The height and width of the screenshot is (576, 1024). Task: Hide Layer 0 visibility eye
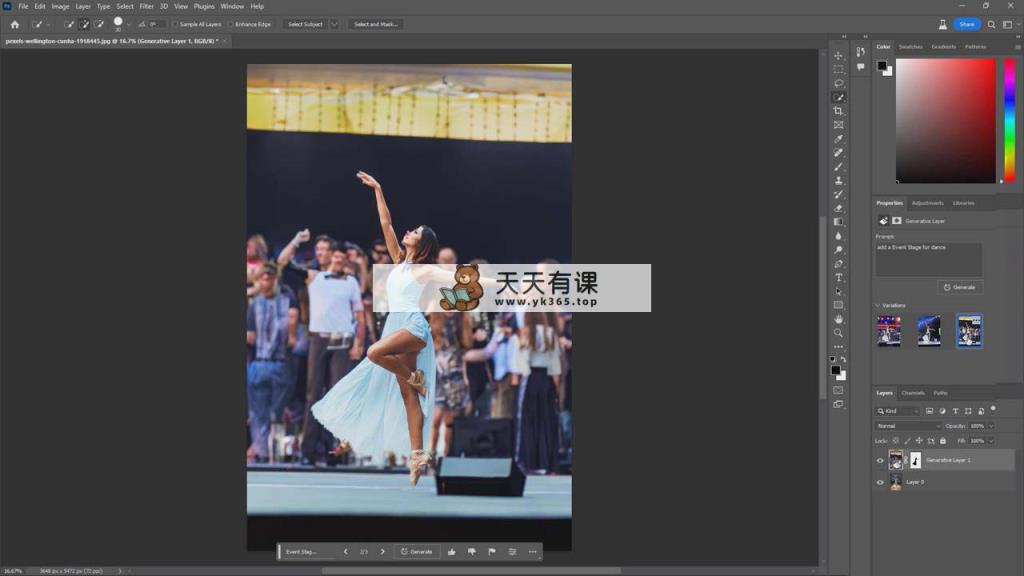tap(880, 483)
